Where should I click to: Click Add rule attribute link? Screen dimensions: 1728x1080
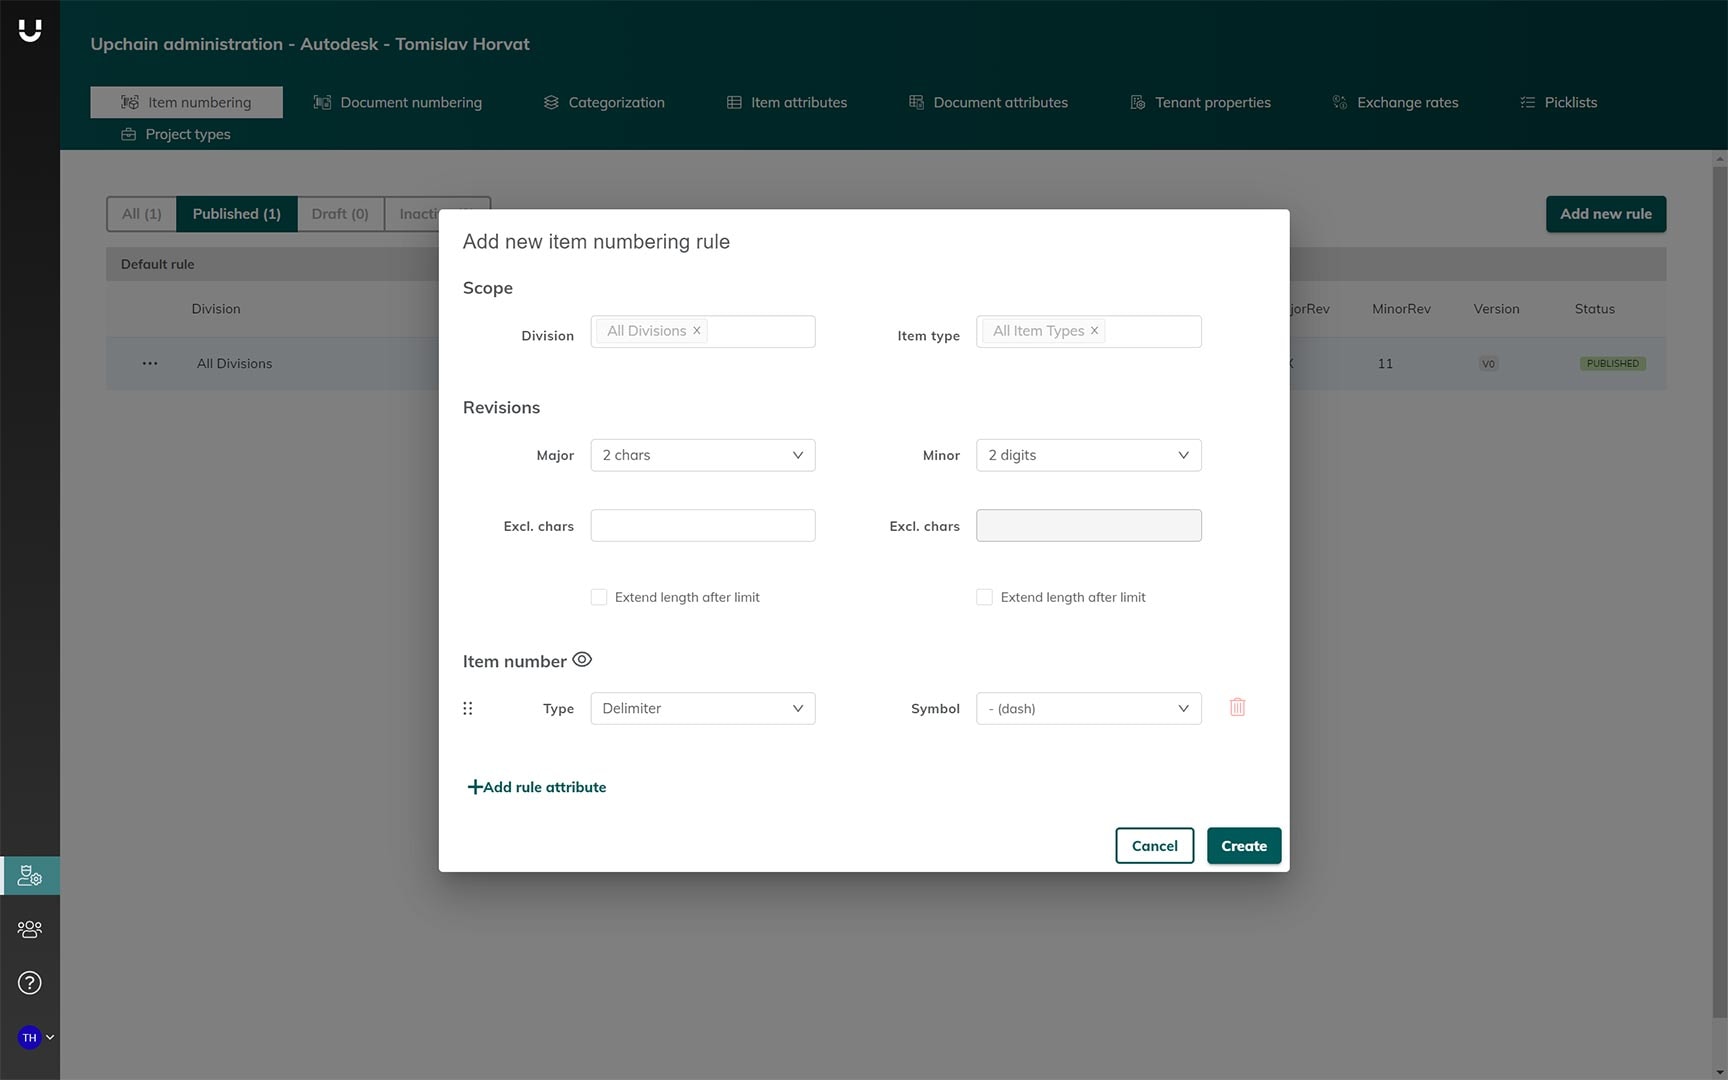pyautogui.click(x=537, y=787)
